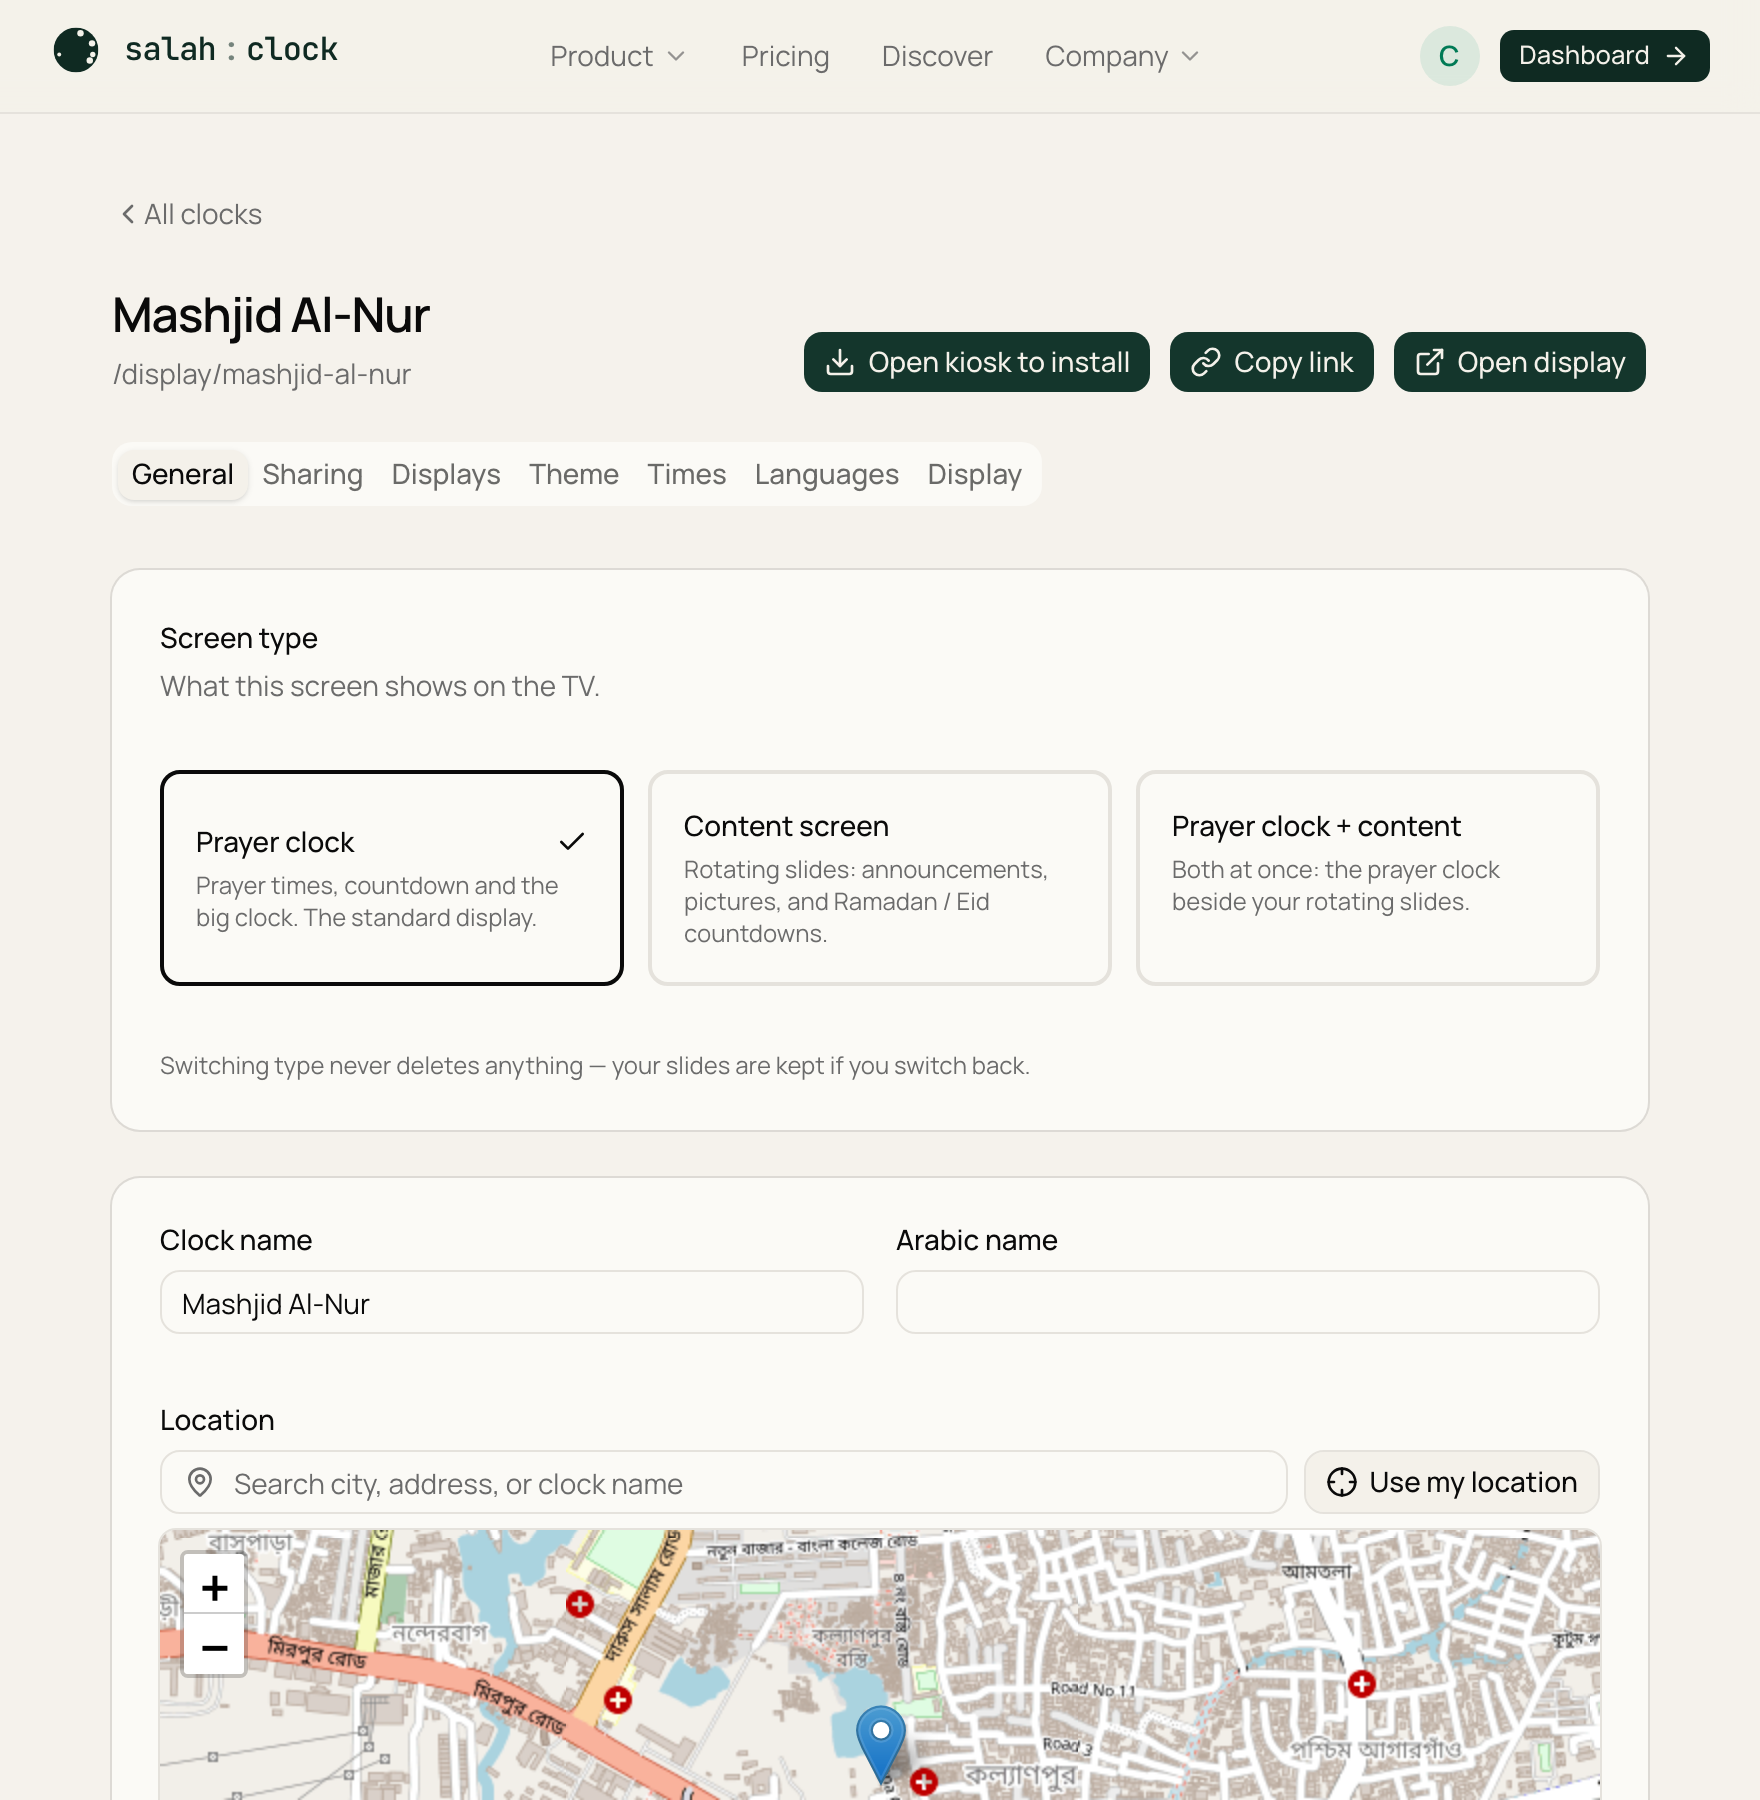Image resolution: width=1760 pixels, height=1800 pixels.
Task: Focus the Arabic name input field
Action: tap(1248, 1302)
